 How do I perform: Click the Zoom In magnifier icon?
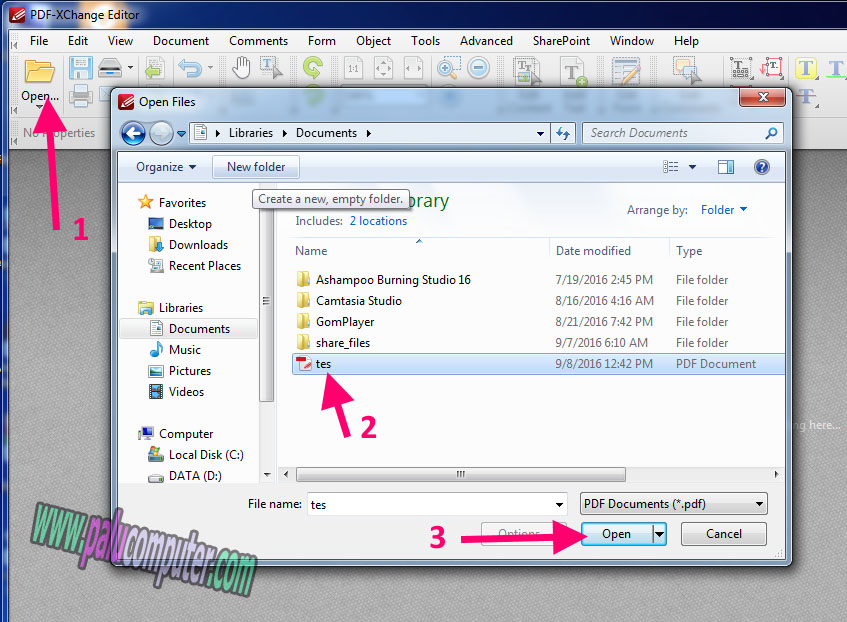(448, 68)
